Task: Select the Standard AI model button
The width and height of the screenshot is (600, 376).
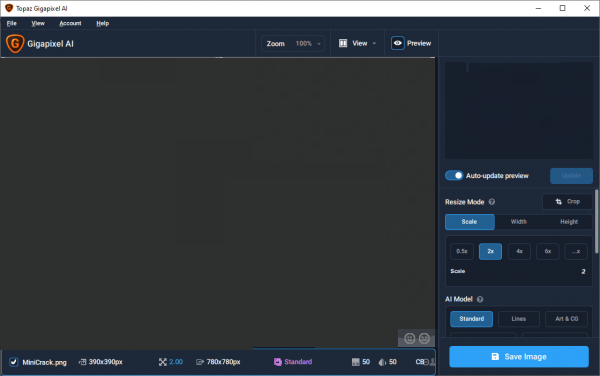Action: click(471, 319)
